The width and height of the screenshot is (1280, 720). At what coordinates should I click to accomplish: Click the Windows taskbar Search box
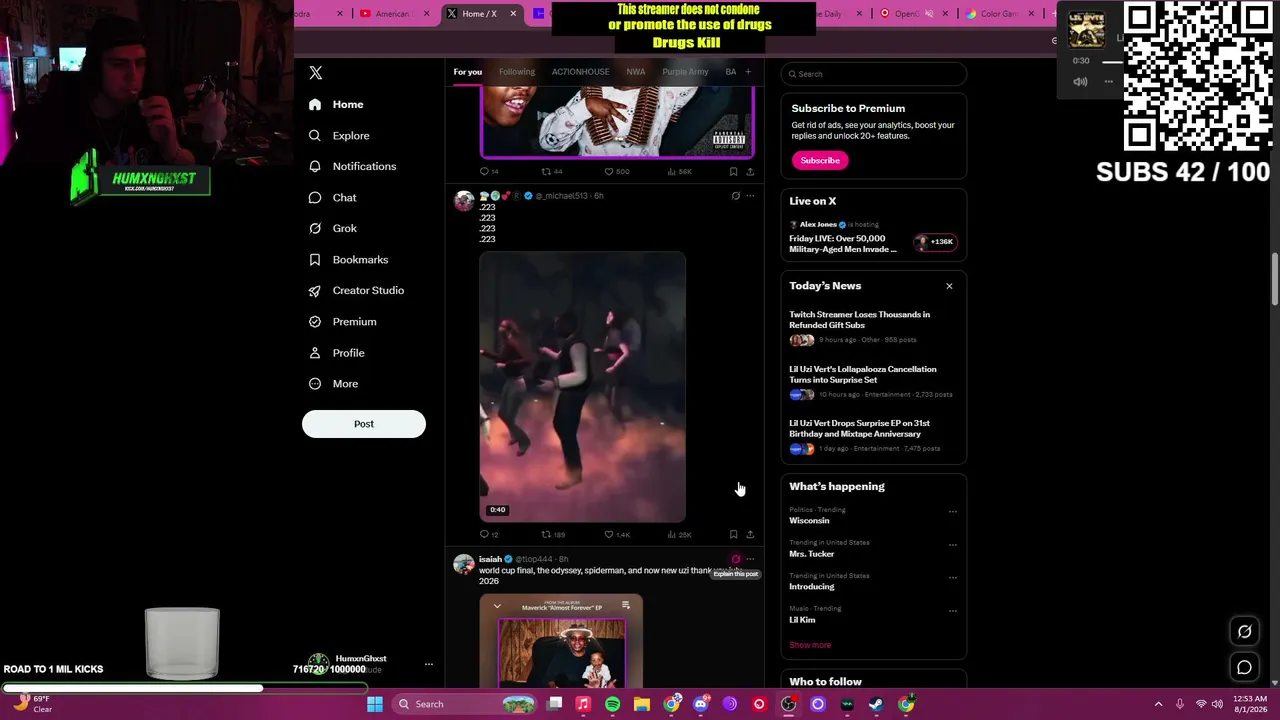coord(465,704)
